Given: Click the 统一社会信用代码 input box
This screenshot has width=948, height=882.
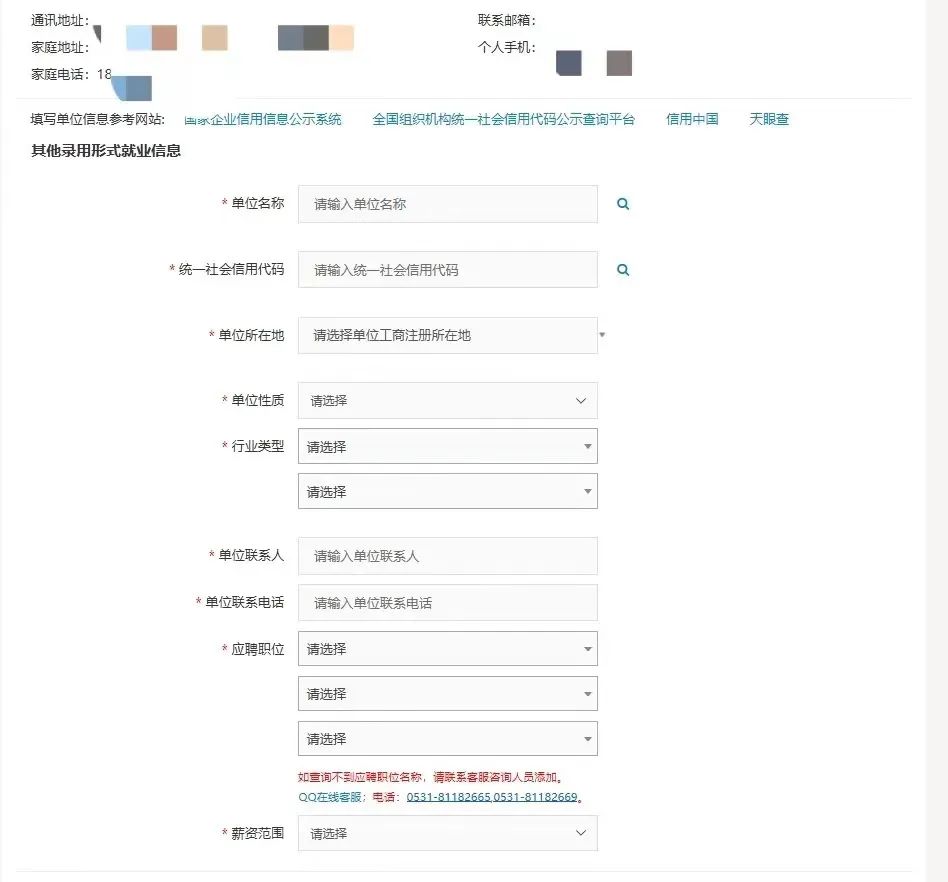Looking at the screenshot, I should point(447,269).
